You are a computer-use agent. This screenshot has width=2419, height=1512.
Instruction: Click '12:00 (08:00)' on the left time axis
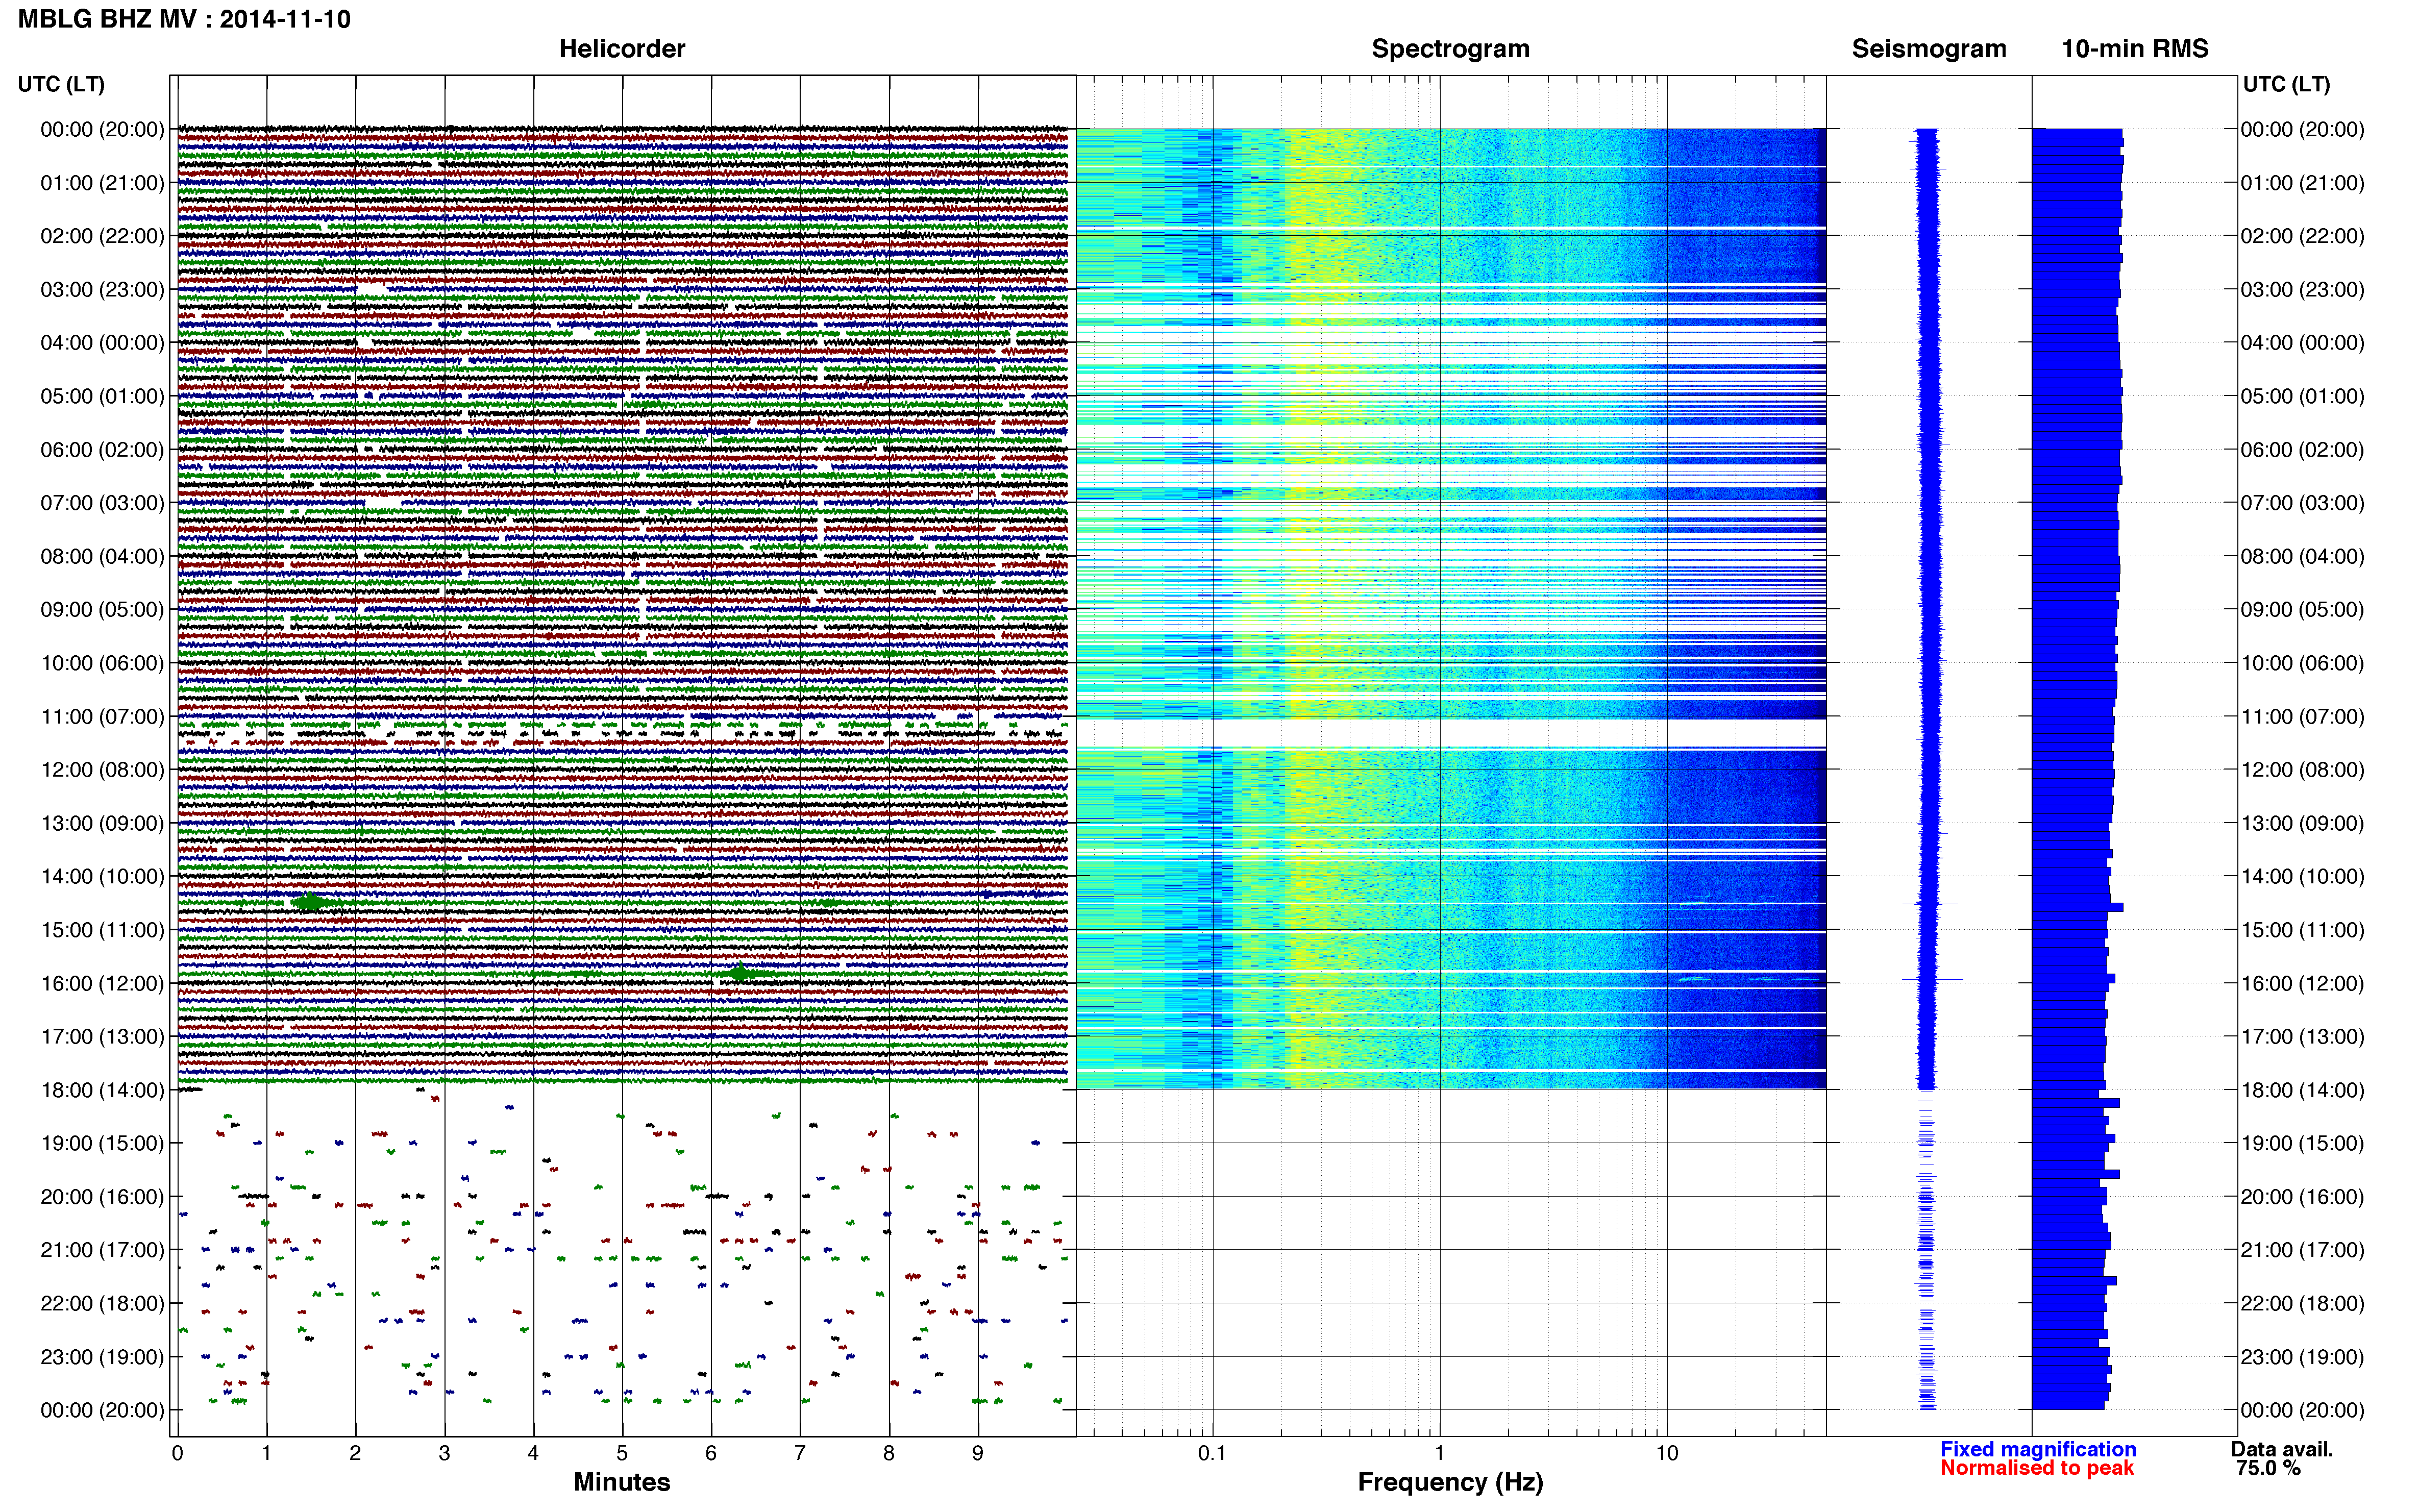[x=102, y=770]
